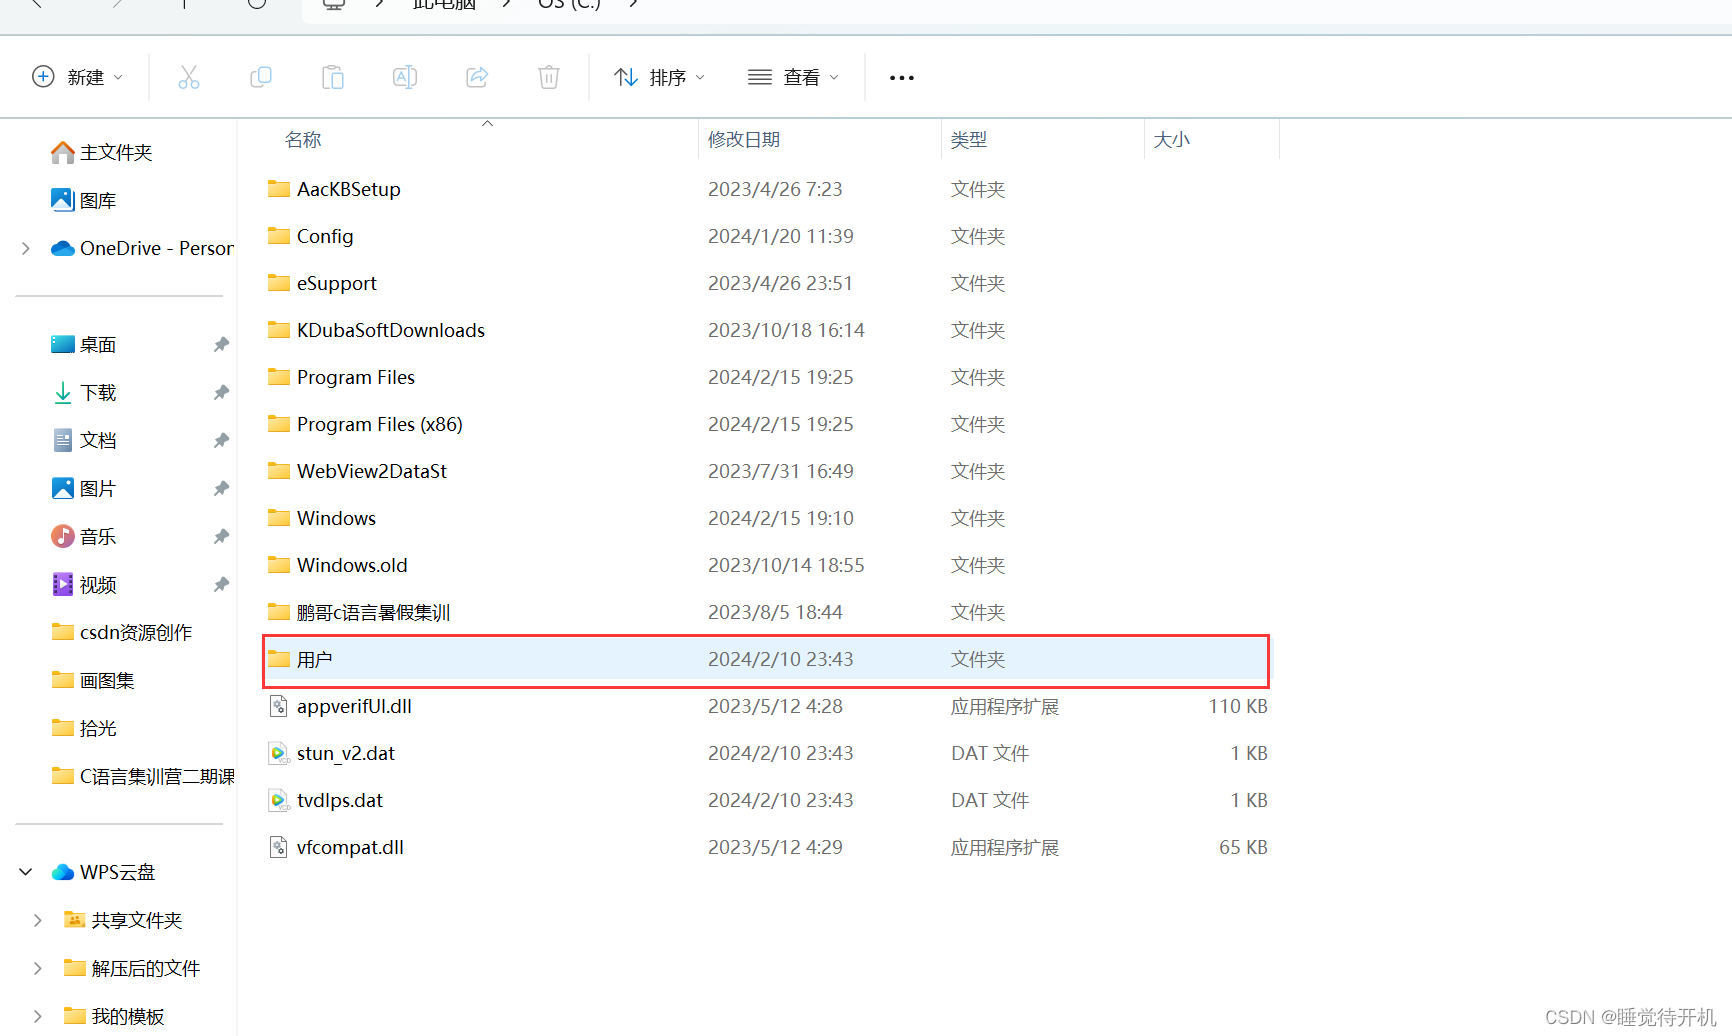This screenshot has height=1036, width=1732.
Task: Click the 110 KB size cell
Action: pyautogui.click(x=1238, y=706)
